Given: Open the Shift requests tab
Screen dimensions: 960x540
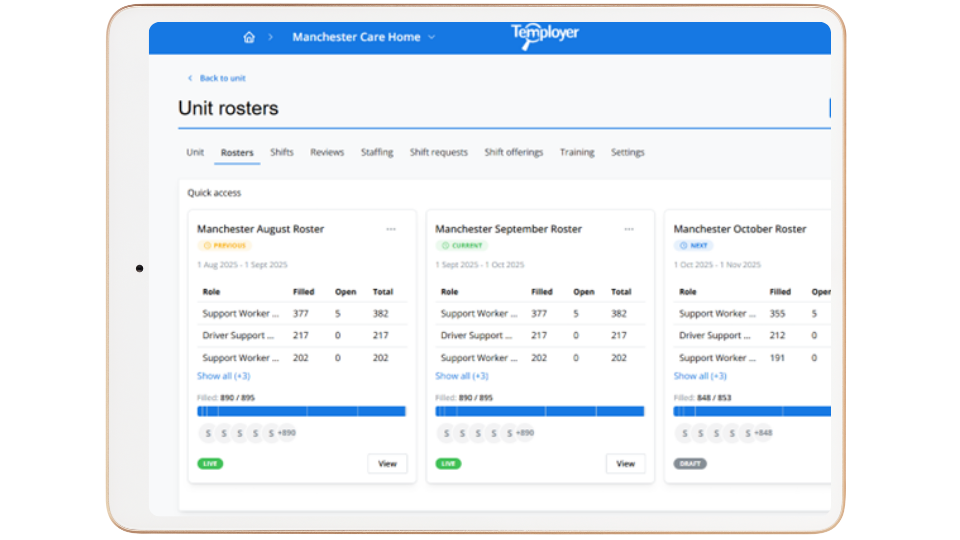Looking at the screenshot, I should tap(438, 152).
